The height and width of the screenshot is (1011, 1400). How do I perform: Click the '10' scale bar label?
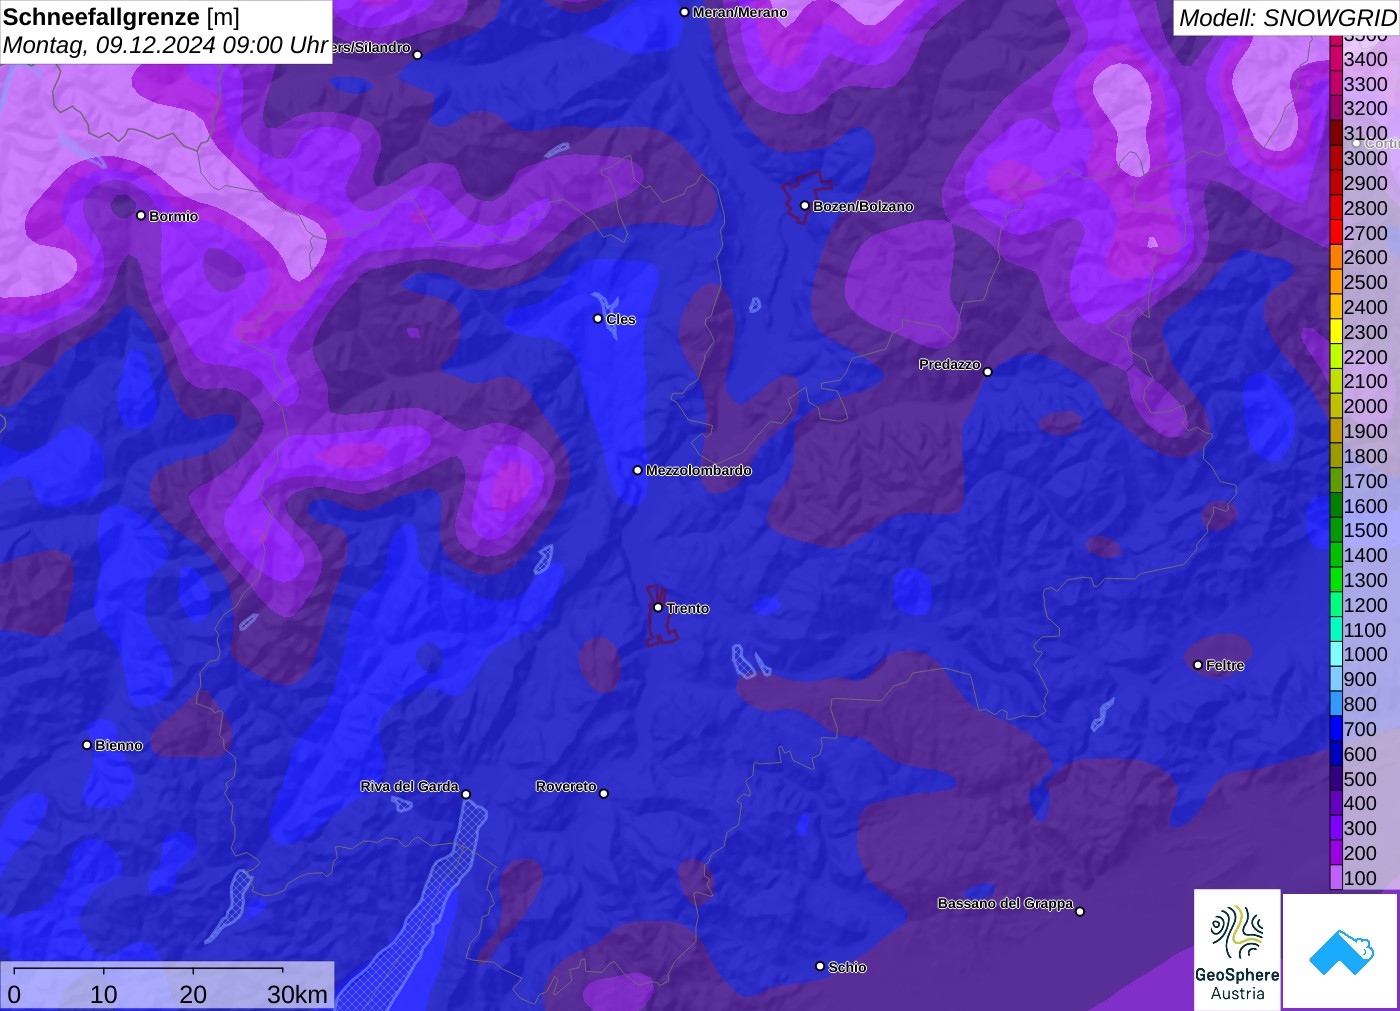[104, 994]
